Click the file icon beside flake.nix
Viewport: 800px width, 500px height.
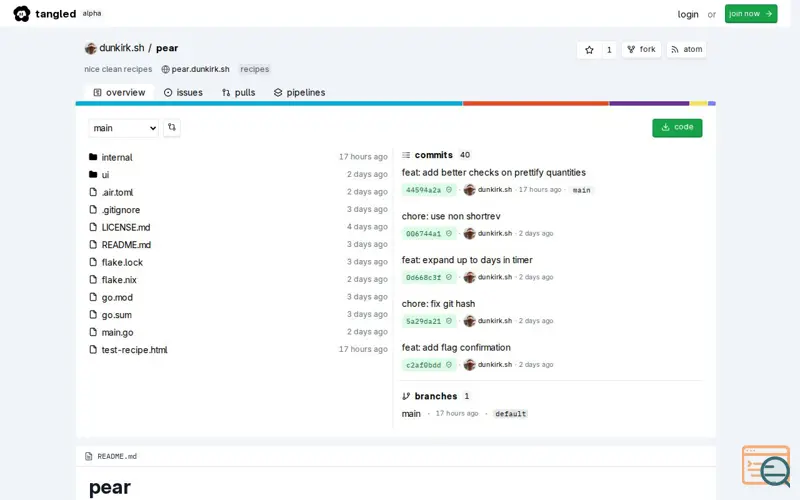pyautogui.click(x=93, y=279)
